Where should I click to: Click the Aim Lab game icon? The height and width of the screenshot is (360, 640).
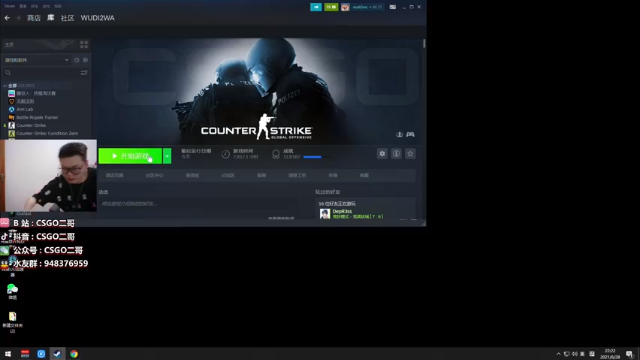point(11,109)
